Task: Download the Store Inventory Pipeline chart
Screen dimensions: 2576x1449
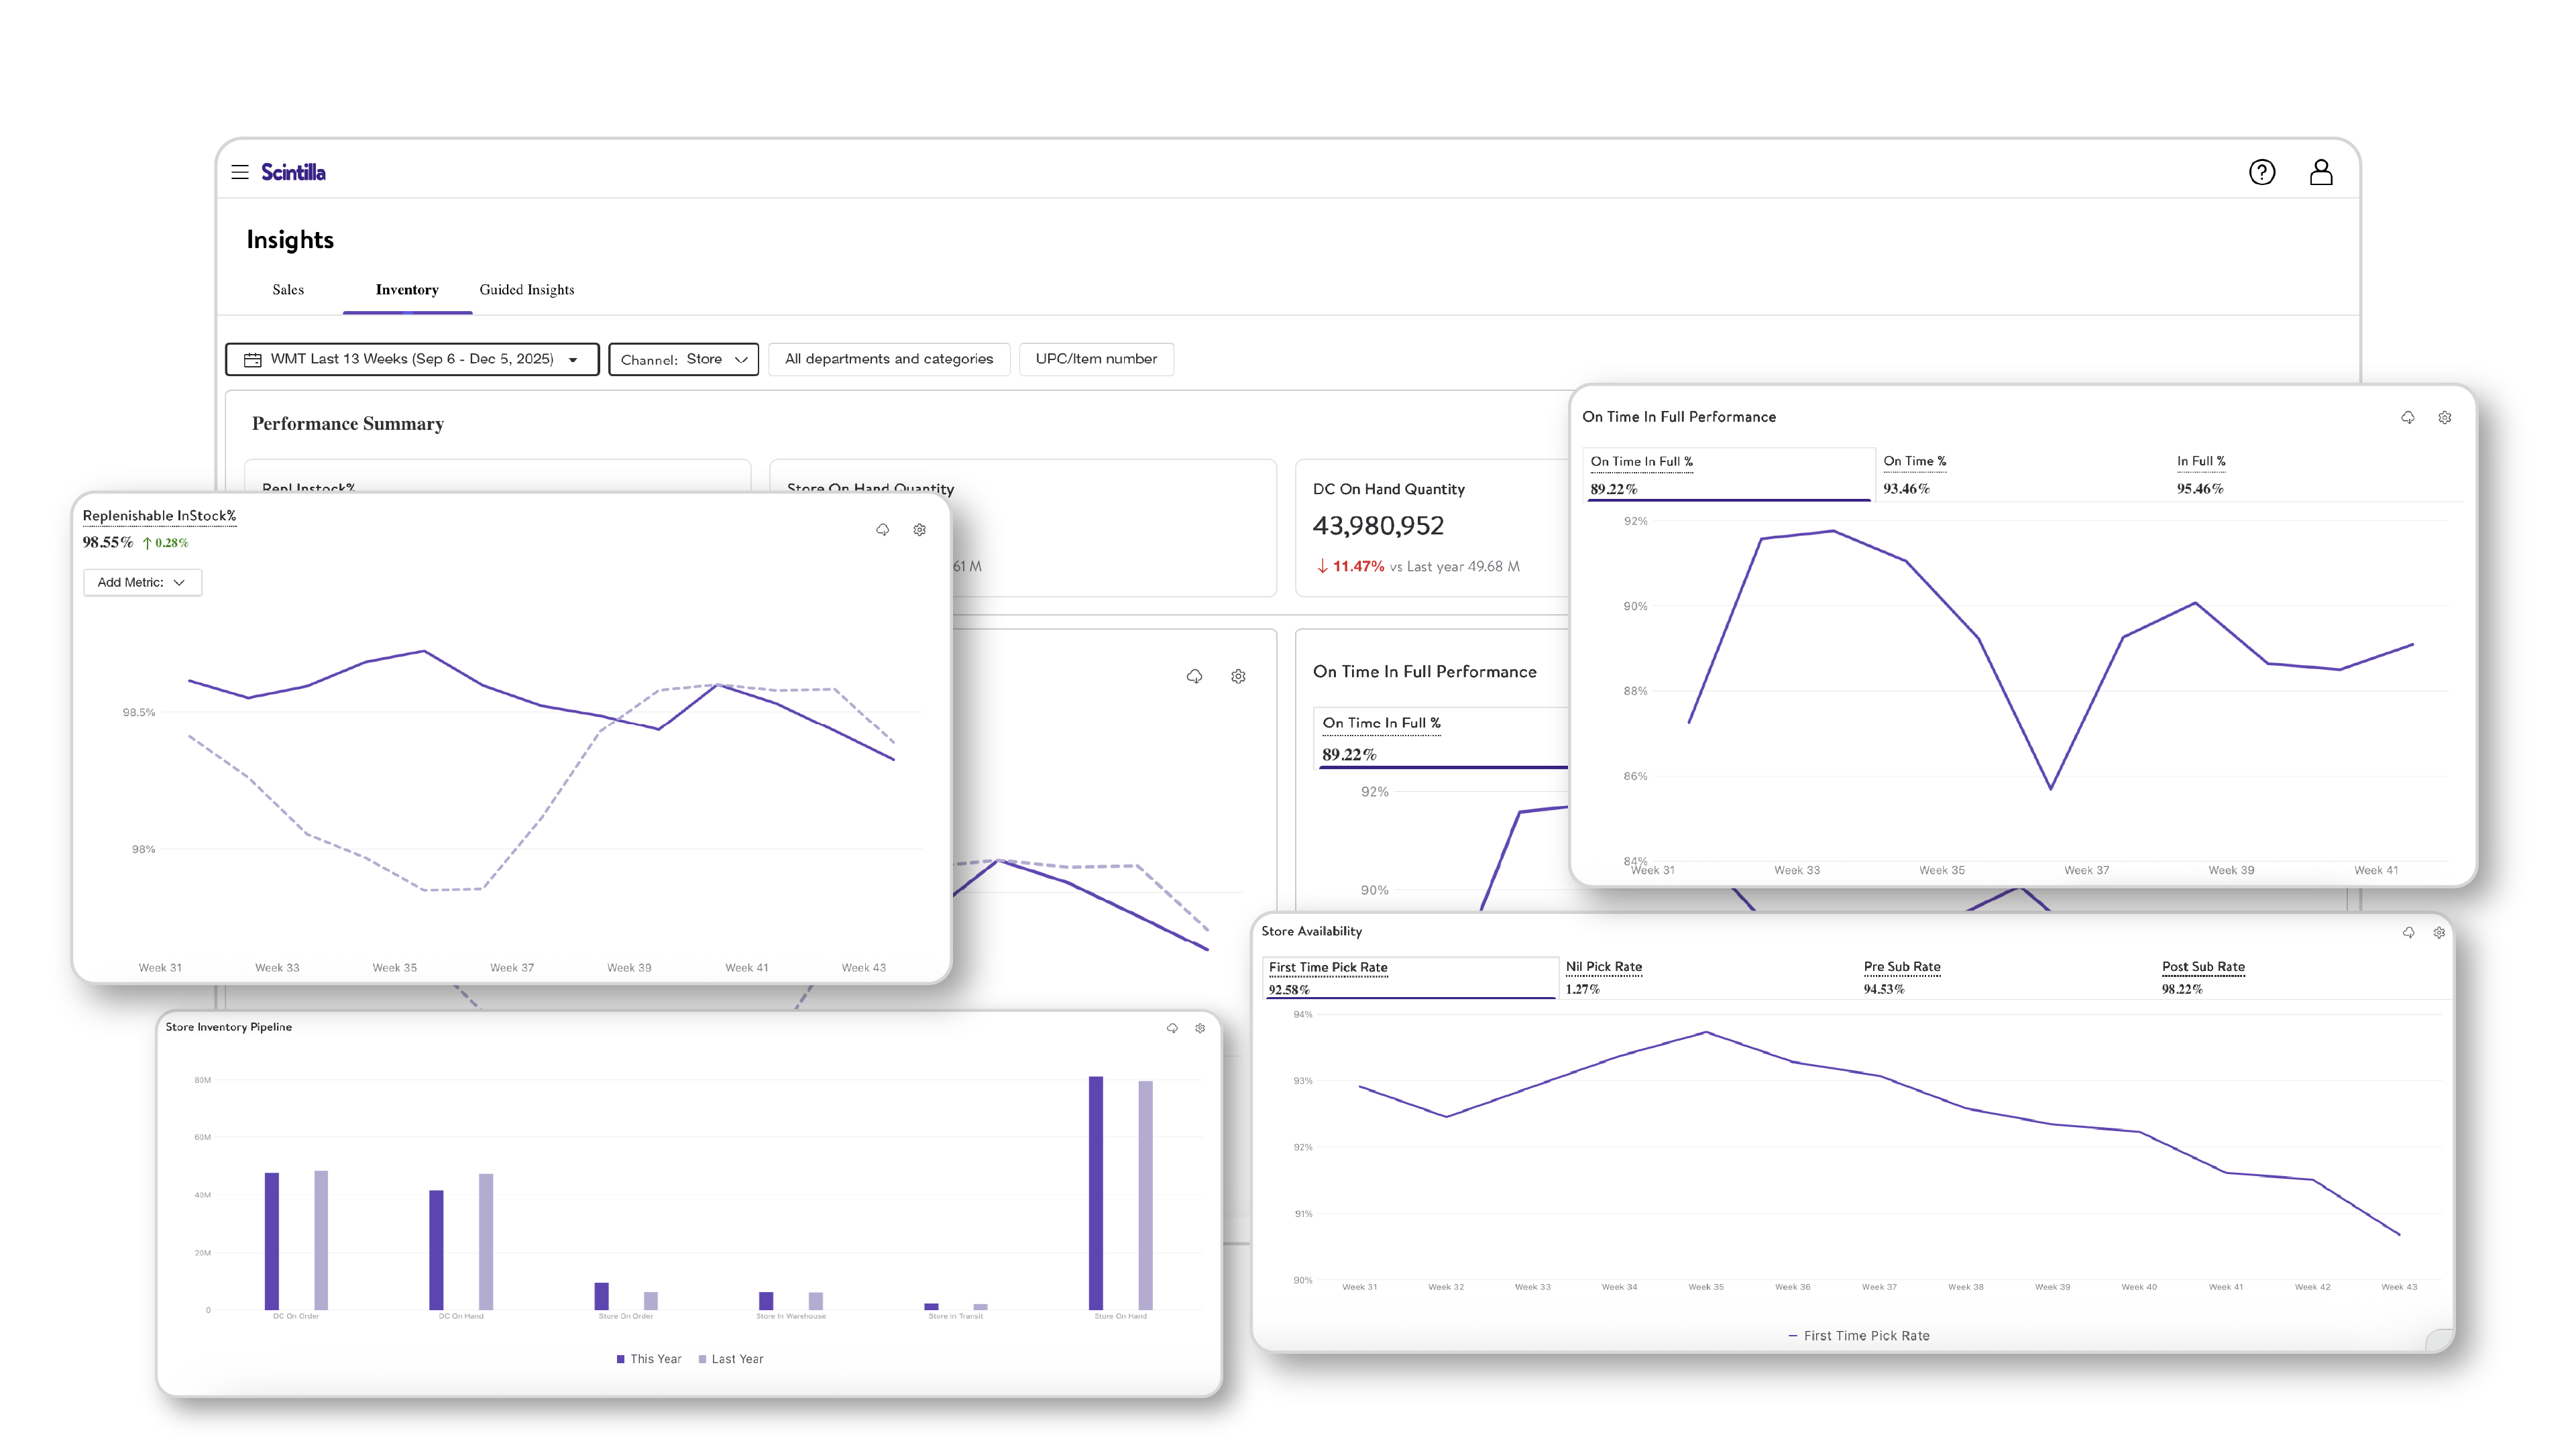Action: pos(1172,1028)
